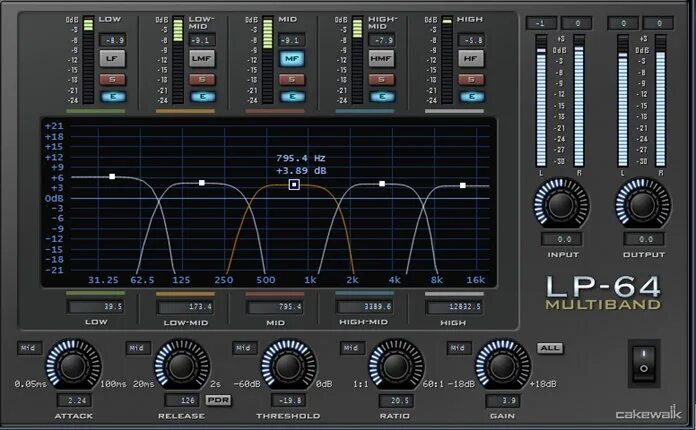Viewport: 696px width, 430px height.
Task: Toggle enable for the MID band
Action: click(x=293, y=96)
